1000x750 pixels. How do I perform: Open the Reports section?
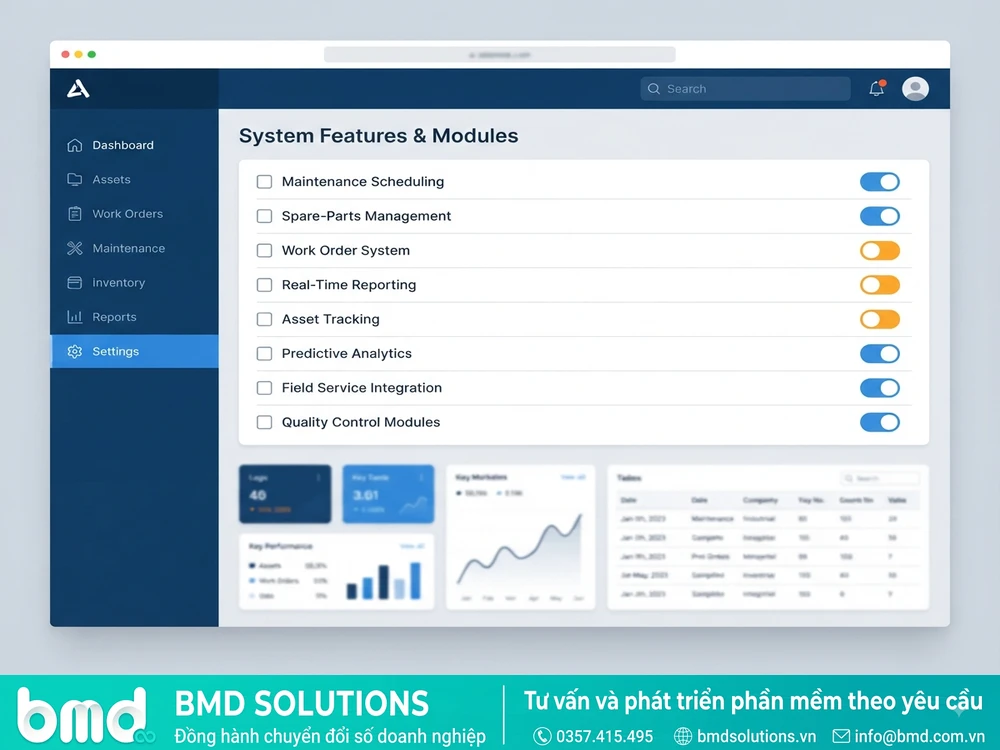click(134, 317)
